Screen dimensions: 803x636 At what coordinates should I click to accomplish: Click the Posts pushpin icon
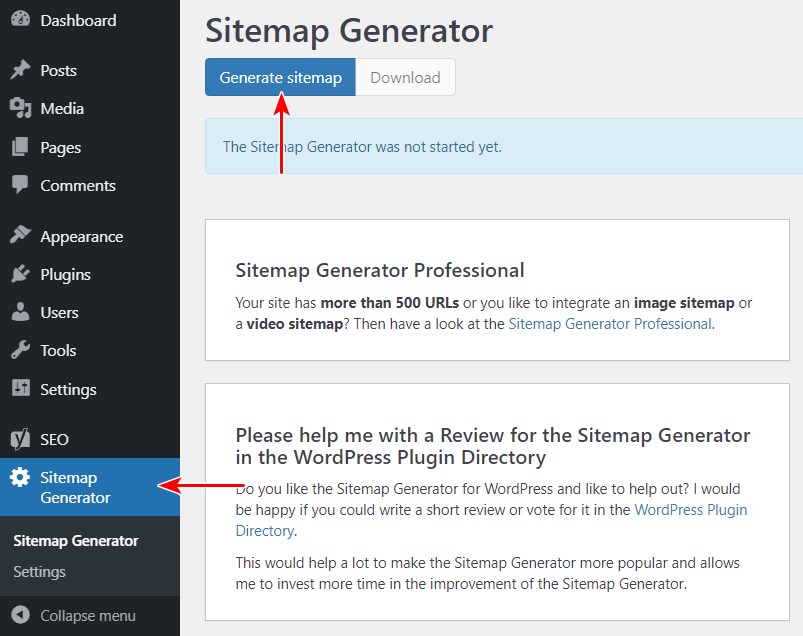click(x=20, y=70)
